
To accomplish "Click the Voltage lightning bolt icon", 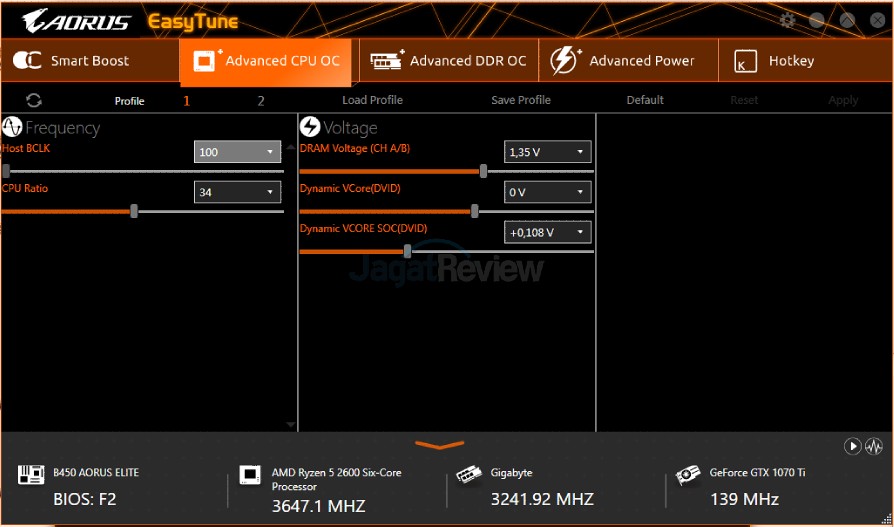I will point(310,127).
